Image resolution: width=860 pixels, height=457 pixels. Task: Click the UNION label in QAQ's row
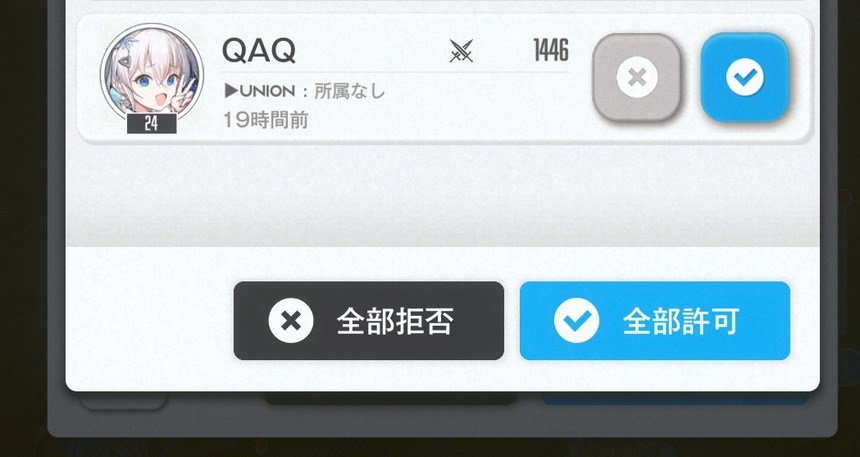267,91
